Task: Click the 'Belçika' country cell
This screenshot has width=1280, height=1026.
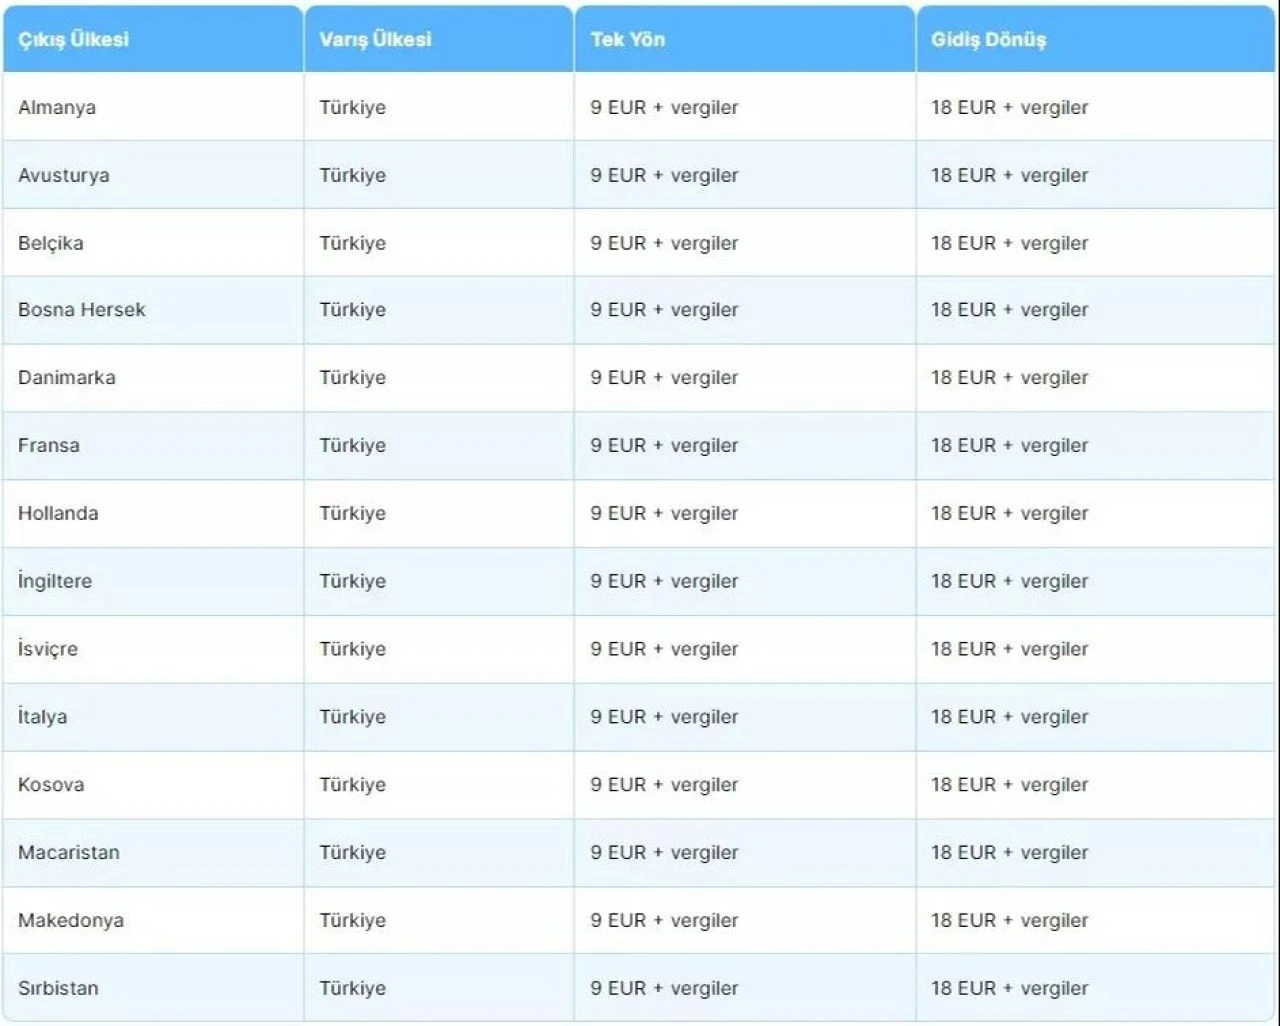Action: [x=51, y=243]
